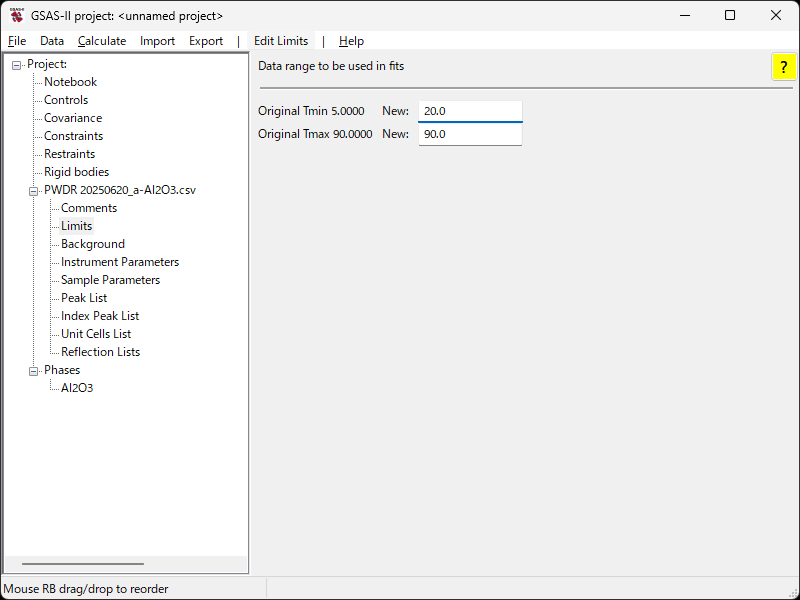Open the Edit Limits menu
This screenshot has height=600, width=800.
281,41
